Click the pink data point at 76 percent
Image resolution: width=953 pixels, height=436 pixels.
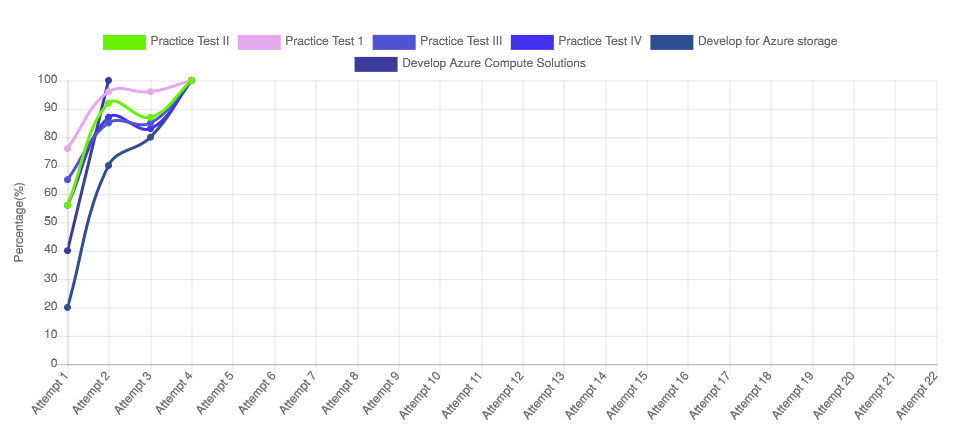click(67, 148)
